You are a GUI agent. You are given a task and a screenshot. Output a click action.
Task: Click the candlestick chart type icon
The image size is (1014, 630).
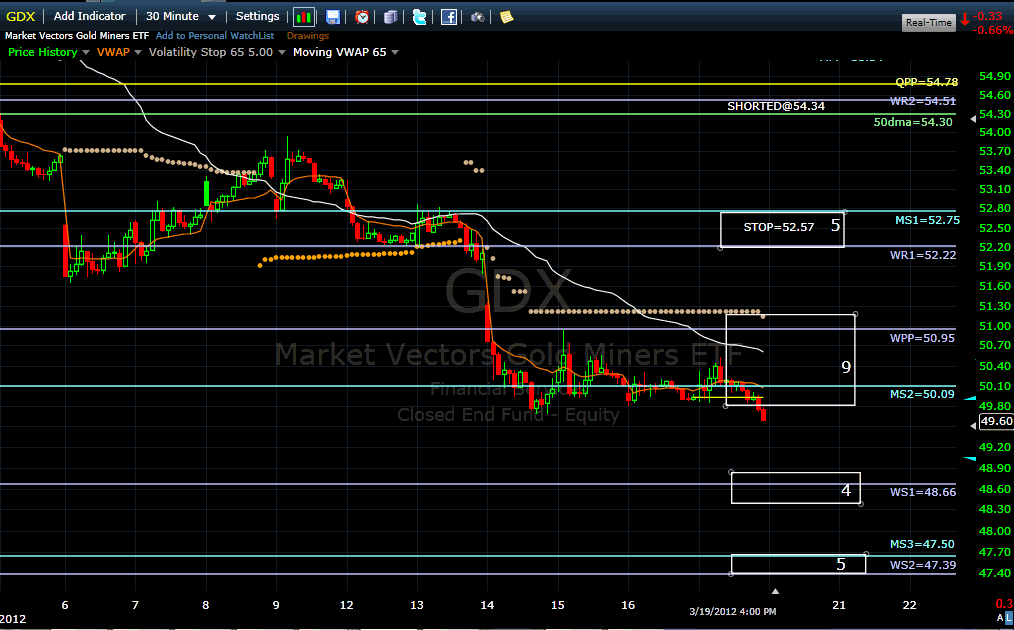(304, 17)
